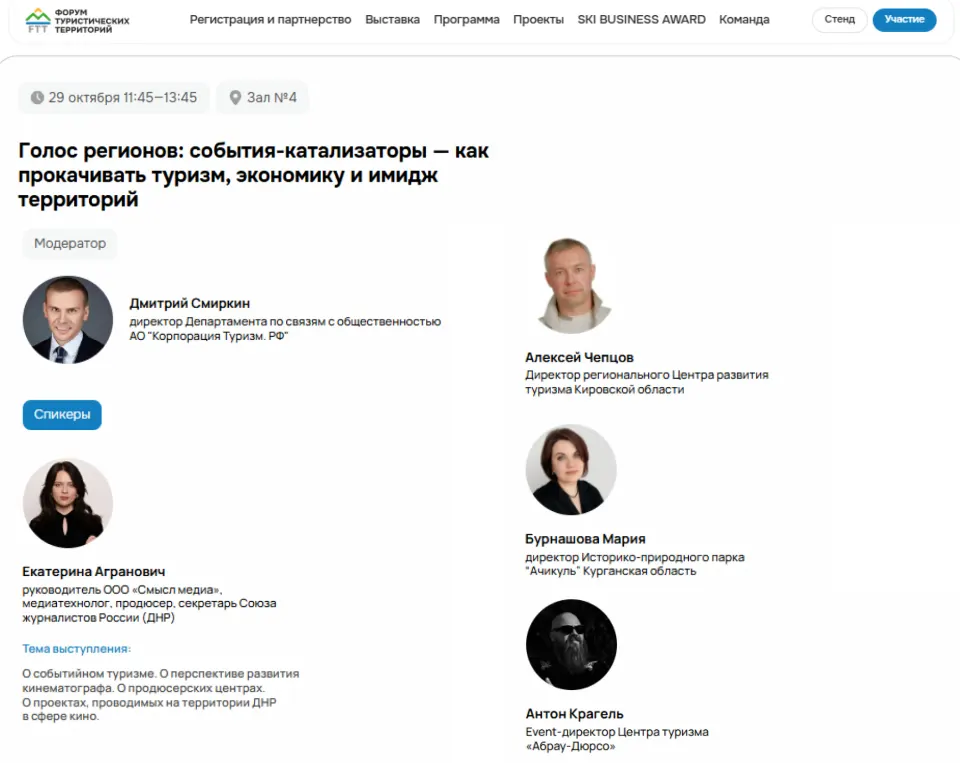Click the name Екатерина Агранович
The image size is (960, 763).
coord(94,571)
